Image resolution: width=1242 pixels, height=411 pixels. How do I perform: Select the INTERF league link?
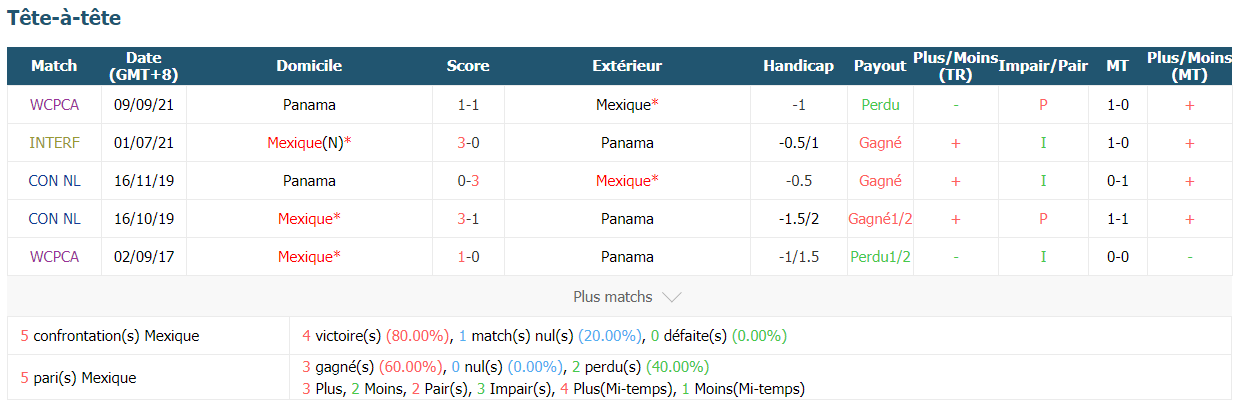coord(54,143)
